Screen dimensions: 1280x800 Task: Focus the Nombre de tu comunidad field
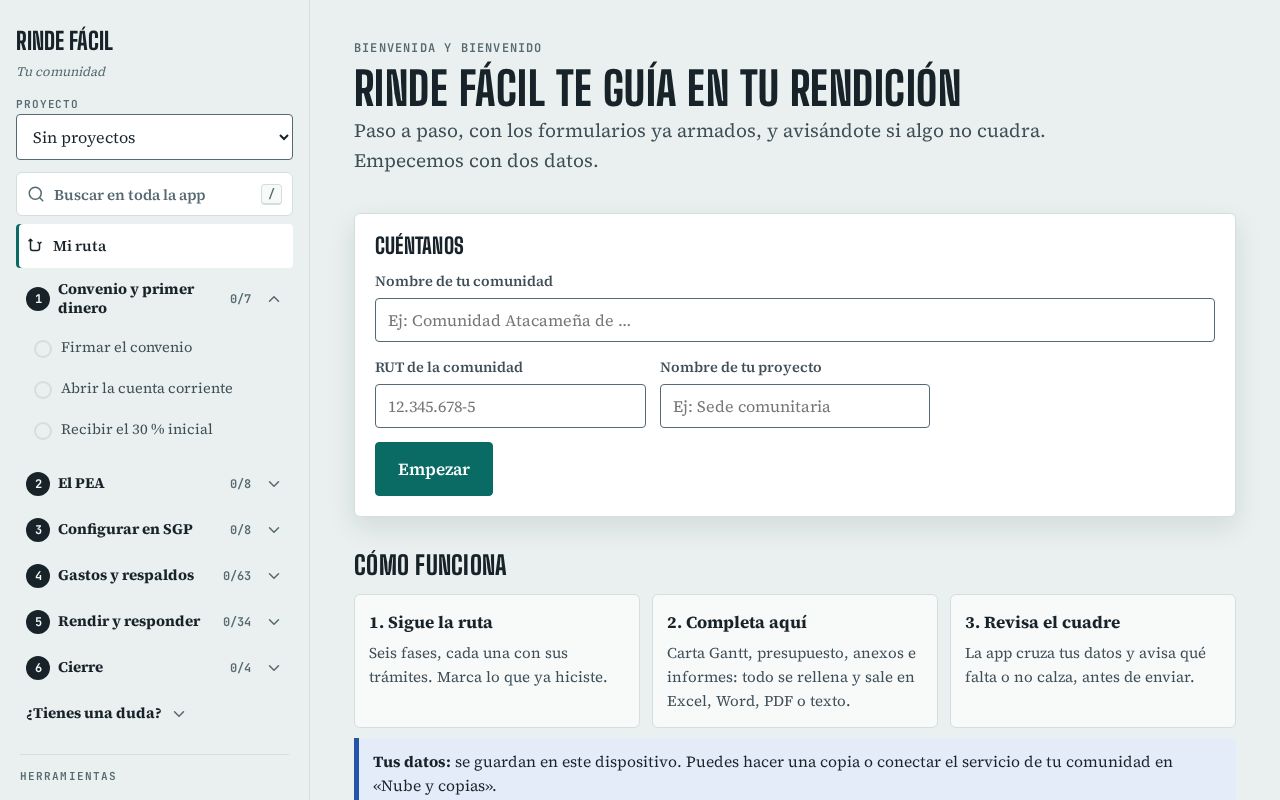click(795, 320)
